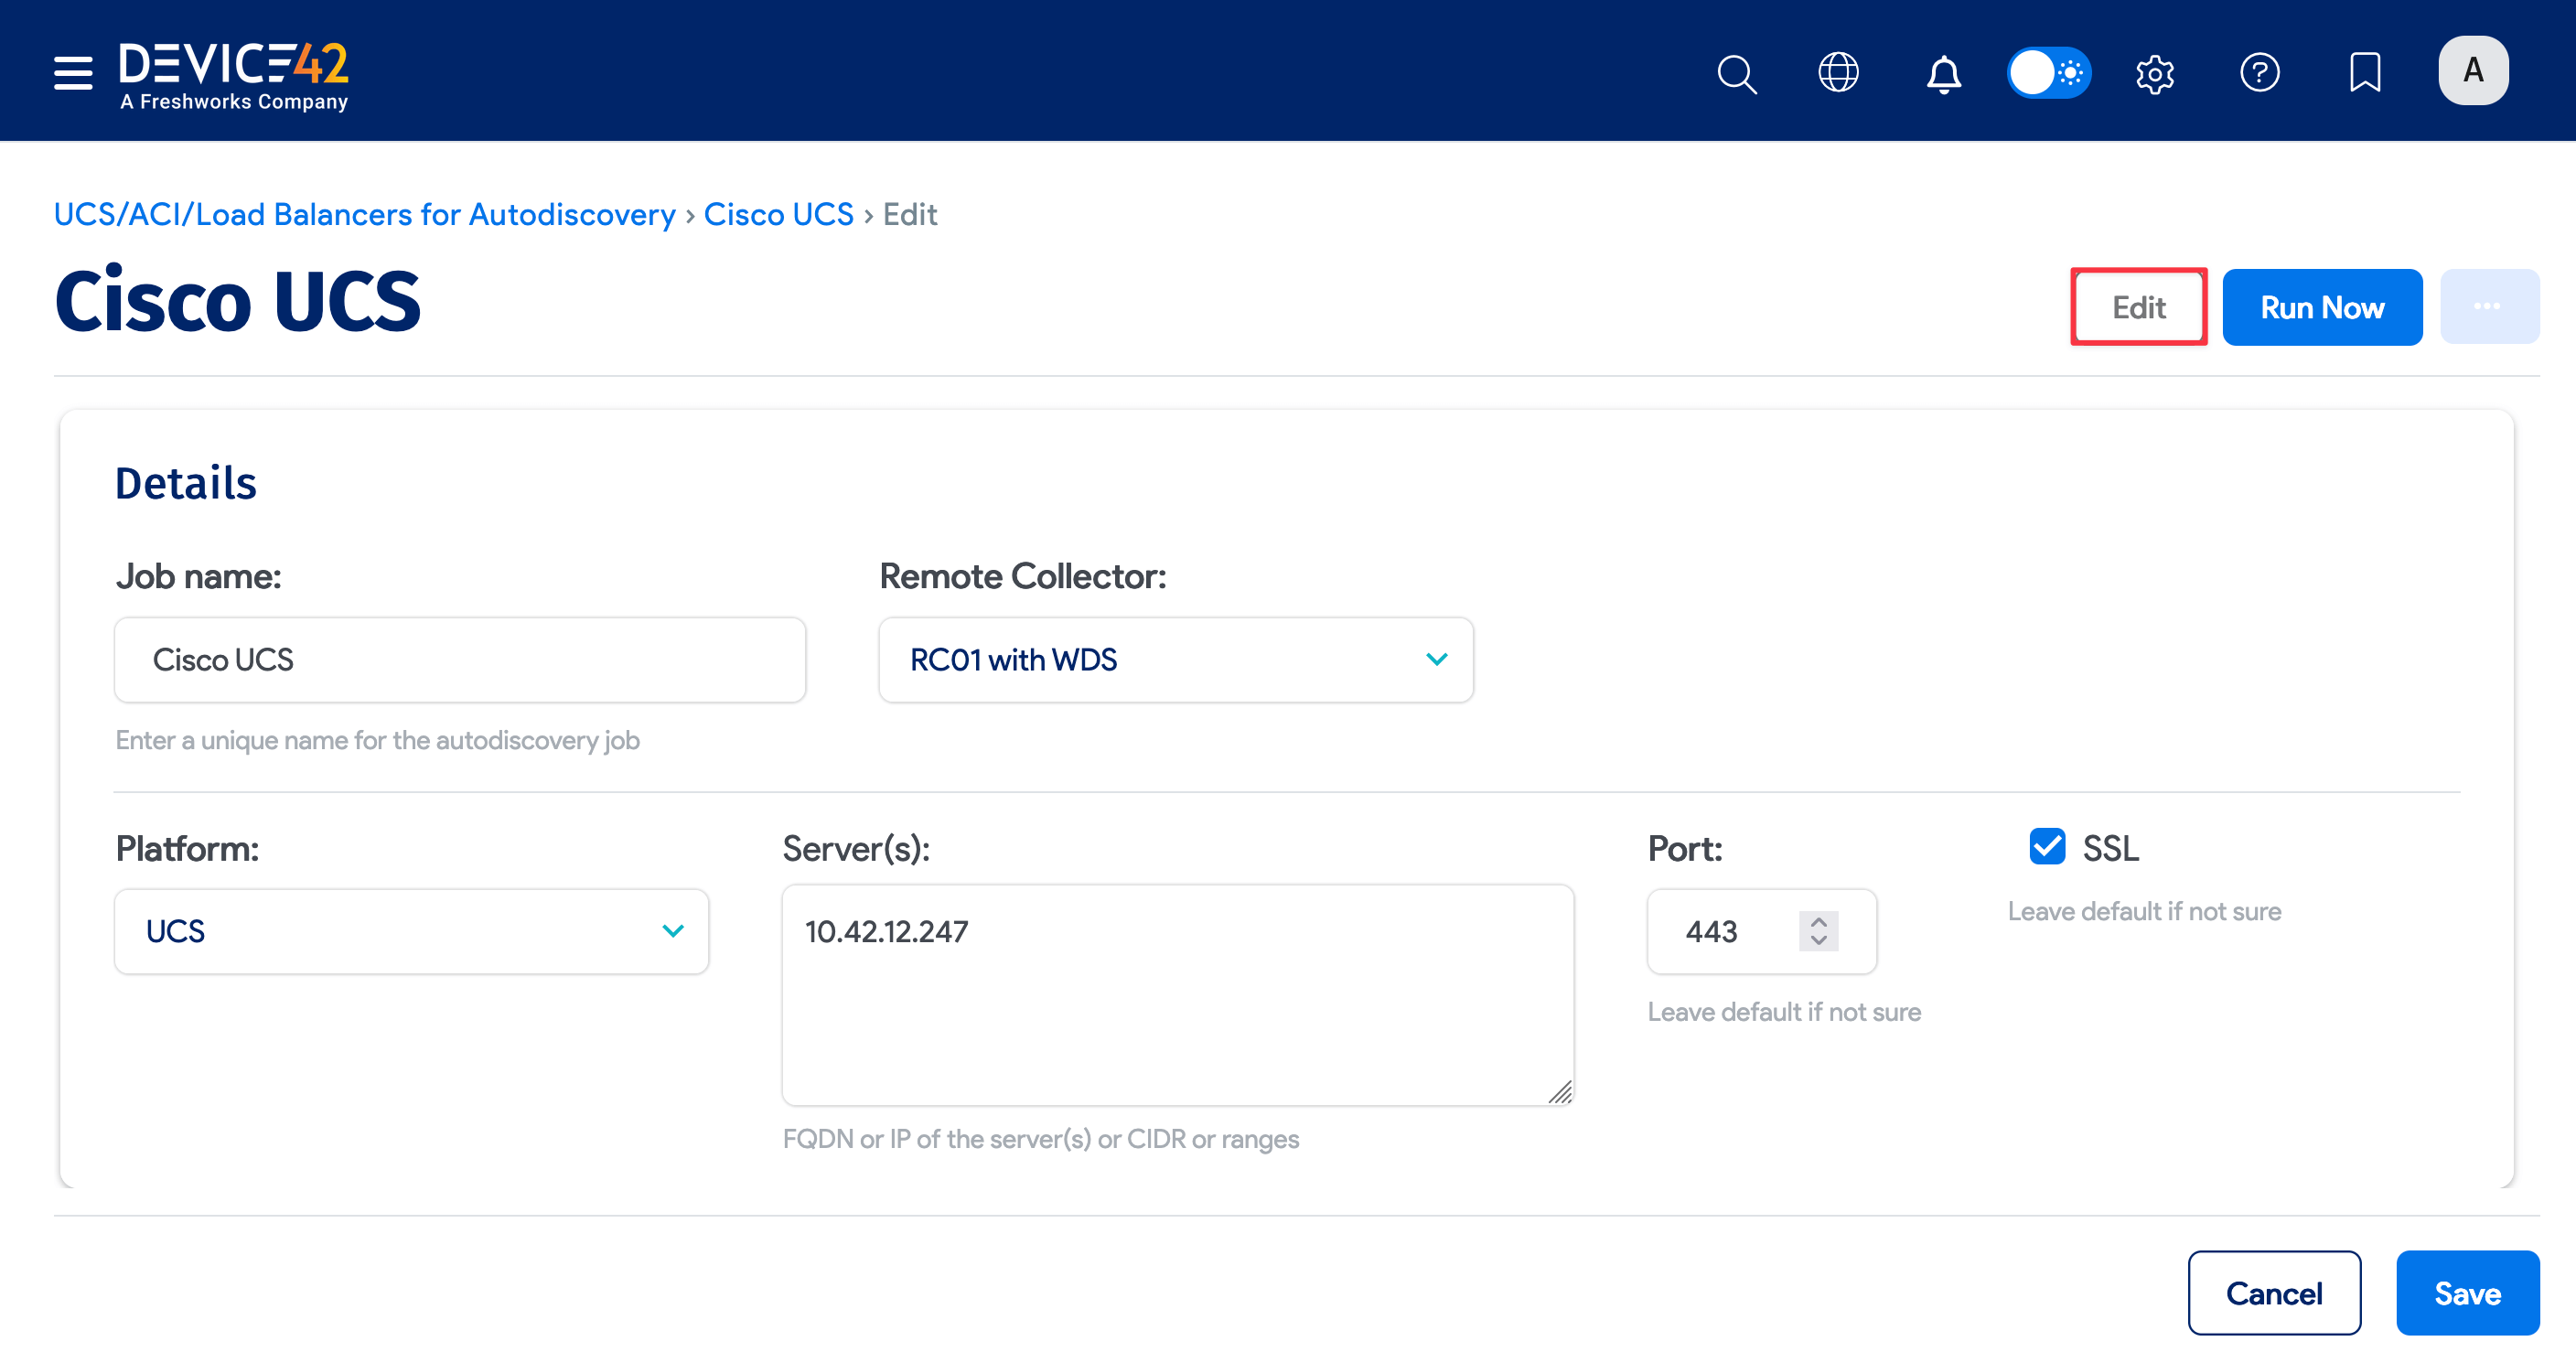Image resolution: width=2576 pixels, height=1352 pixels.
Task: Open the hamburger navigation menu
Action: tap(73, 72)
